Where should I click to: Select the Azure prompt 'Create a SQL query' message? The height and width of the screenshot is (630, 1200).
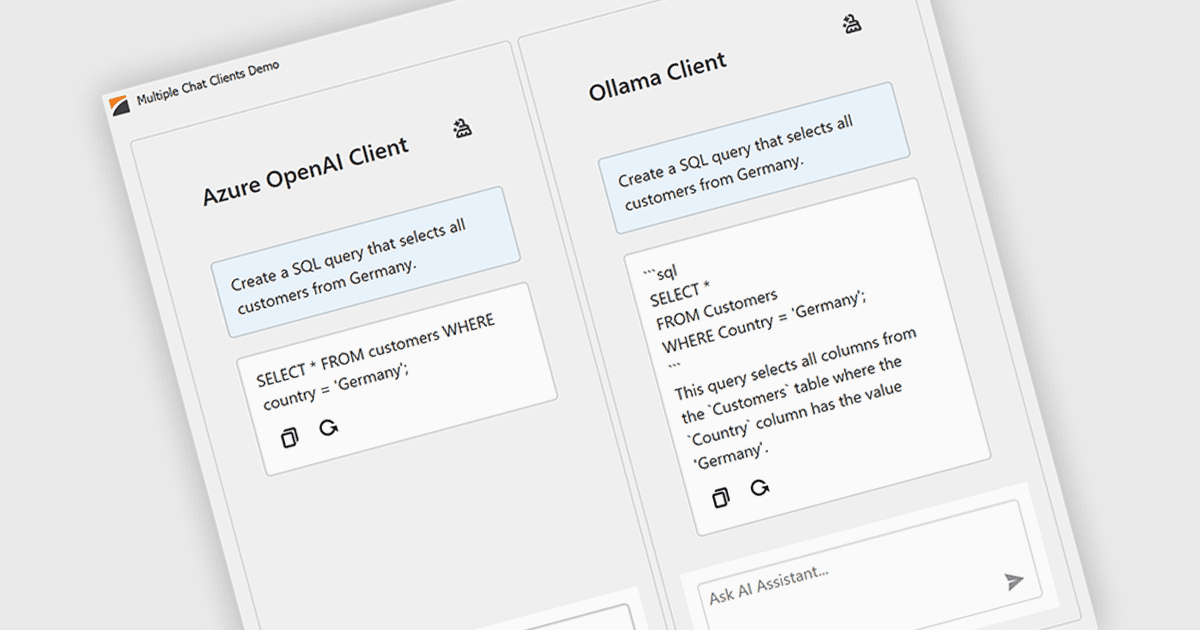tap(366, 261)
